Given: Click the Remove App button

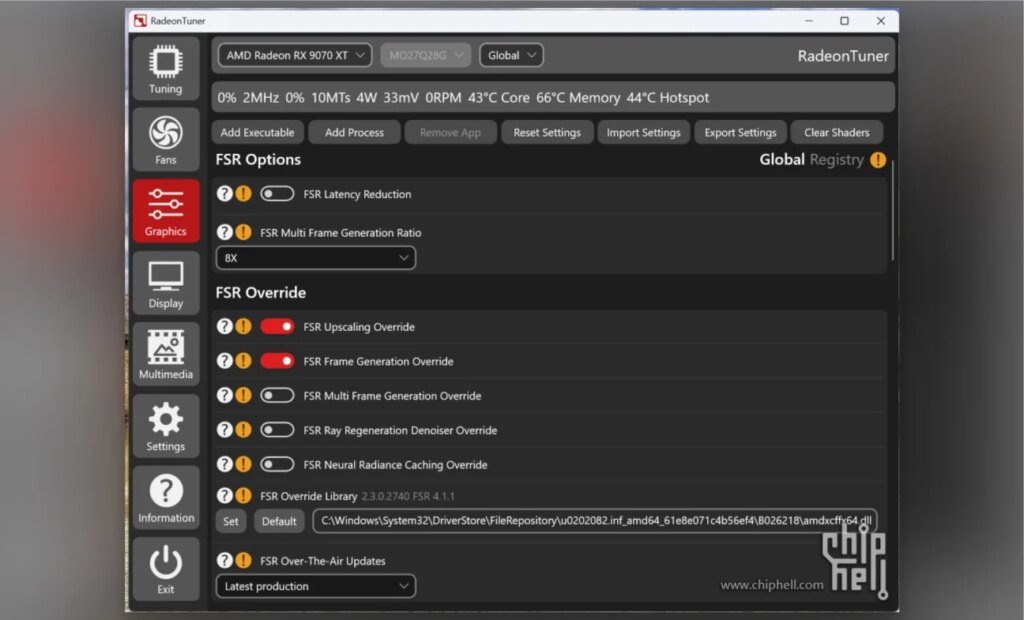Looking at the screenshot, I should tap(450, 133).
